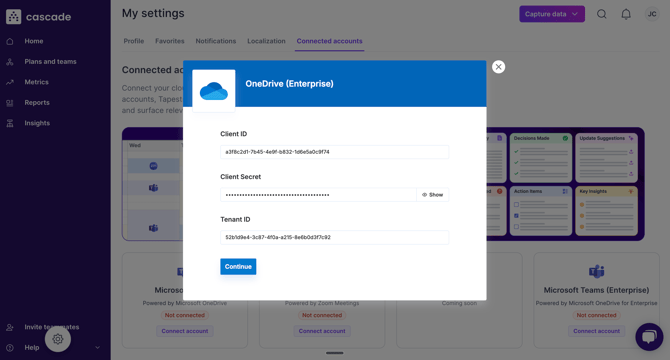The height and width of the screenshot is (360, 670).
Task: Open the chat support bubble icon
Action: [649, 337]
